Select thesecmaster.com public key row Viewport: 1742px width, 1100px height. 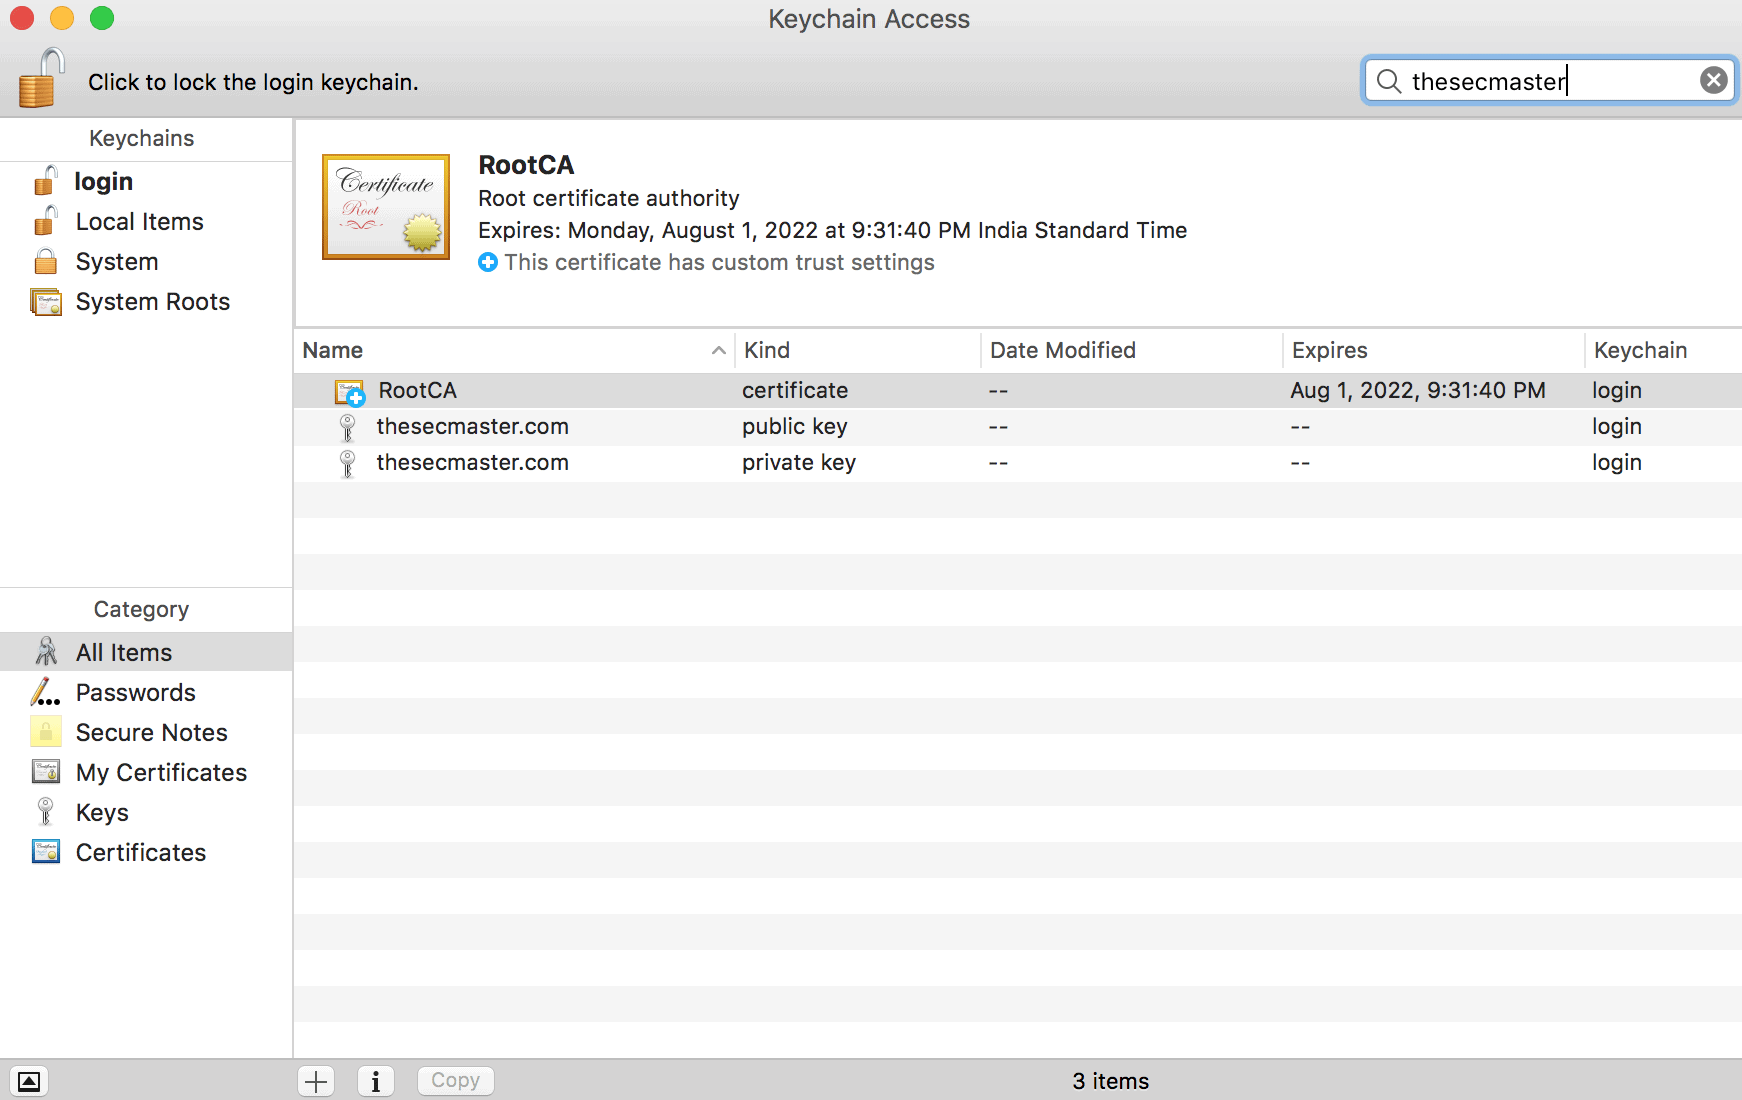[x=1018, y=427]
